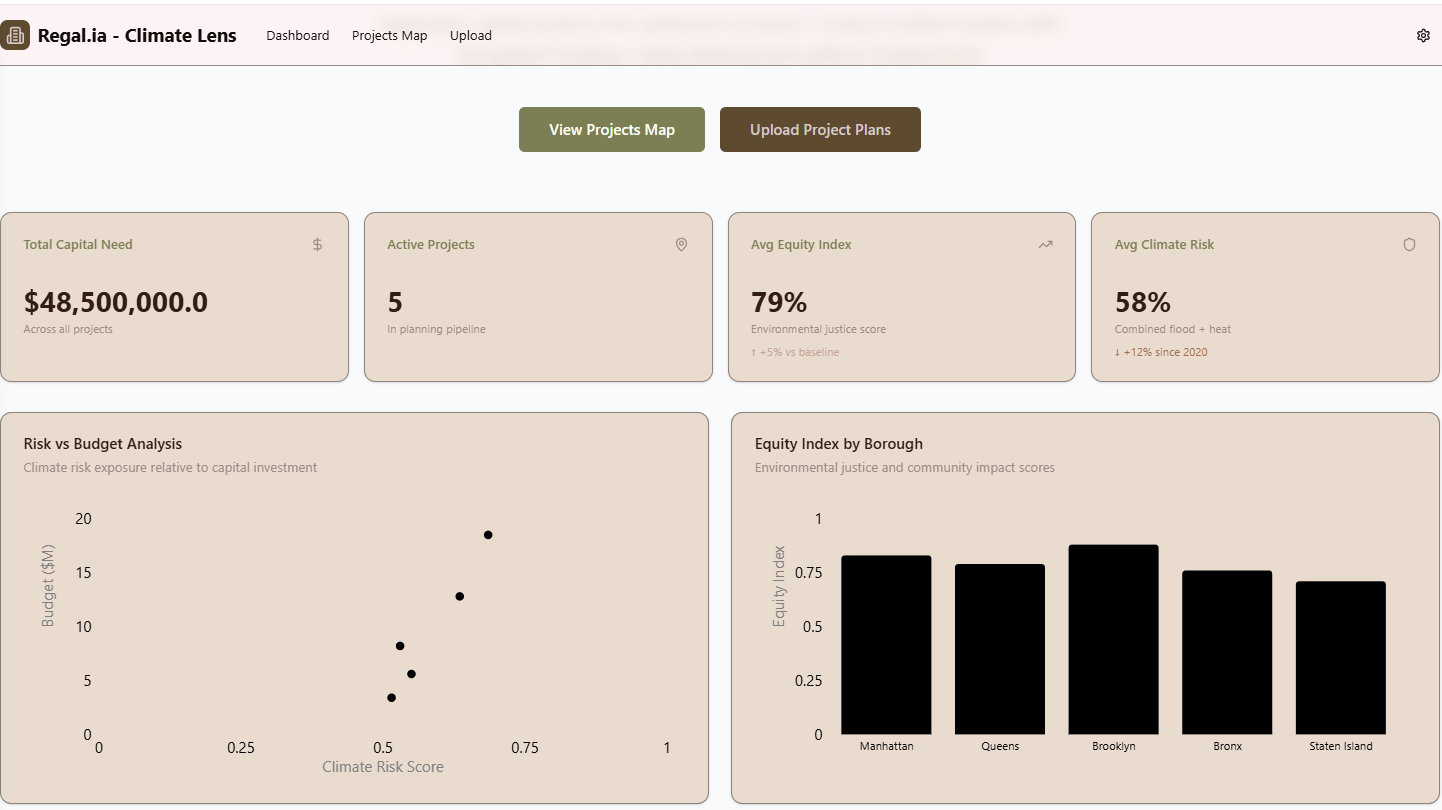
Task: Click the map pin icon in Active Projects card
Action: 681,244
